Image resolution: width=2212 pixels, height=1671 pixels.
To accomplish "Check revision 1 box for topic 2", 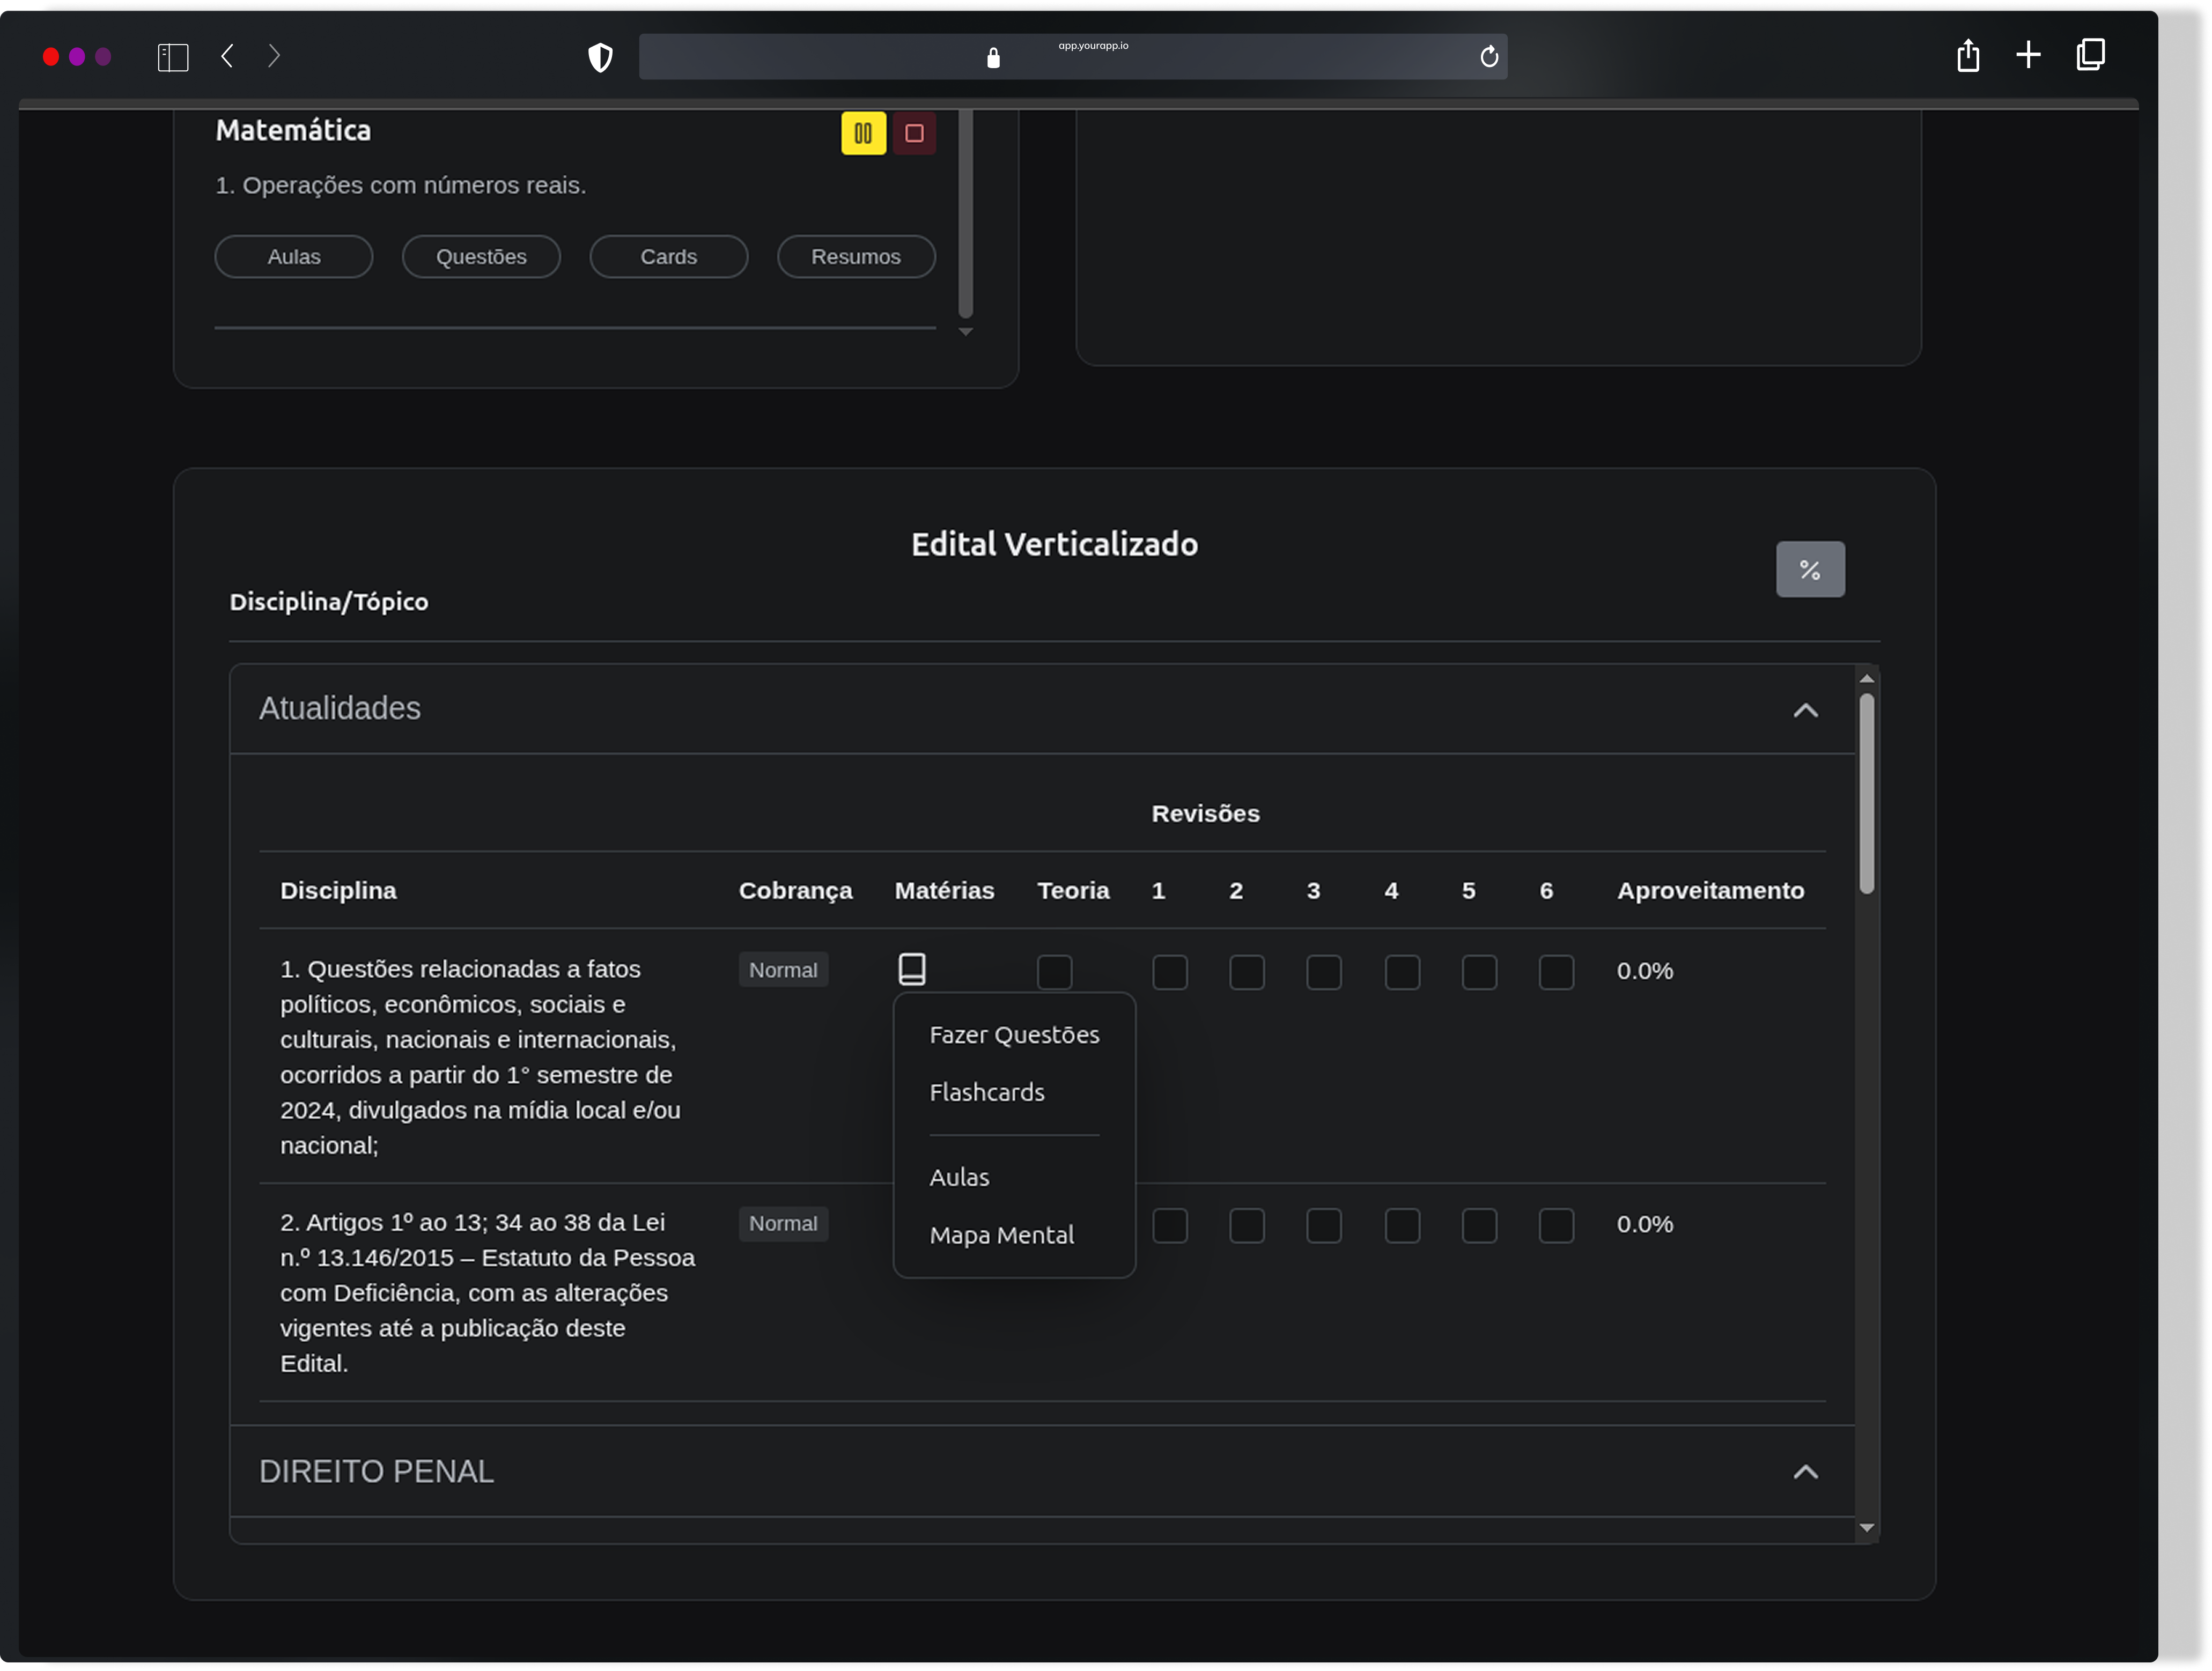I will [x=1170, y=1225].
